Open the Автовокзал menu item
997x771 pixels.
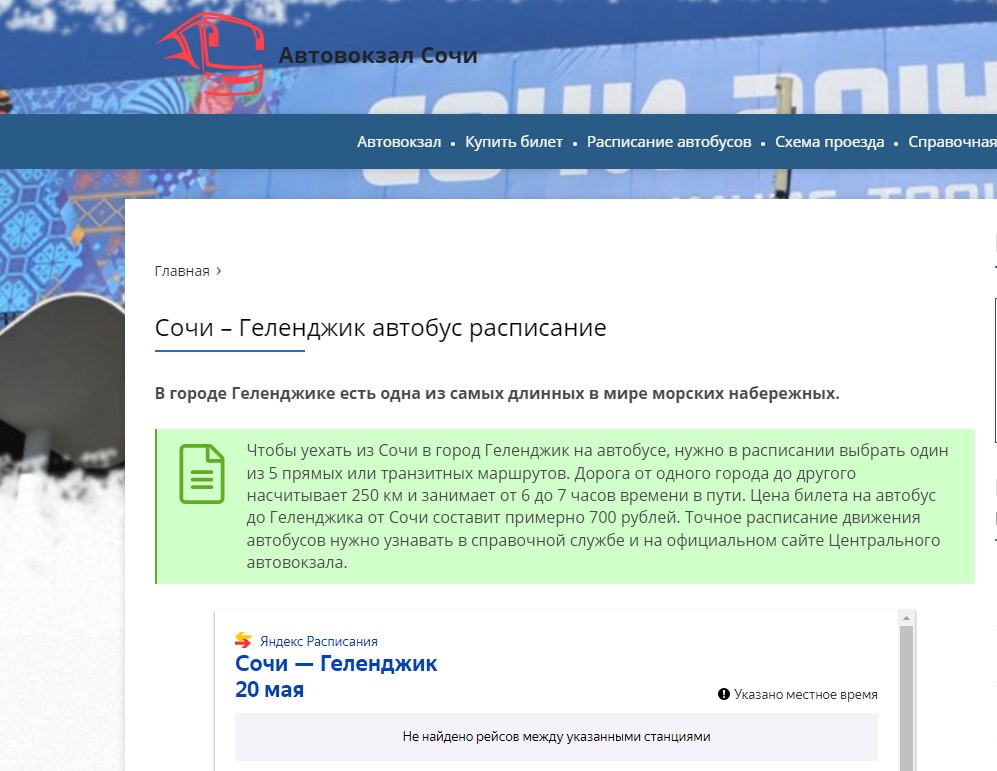[399, 142]
